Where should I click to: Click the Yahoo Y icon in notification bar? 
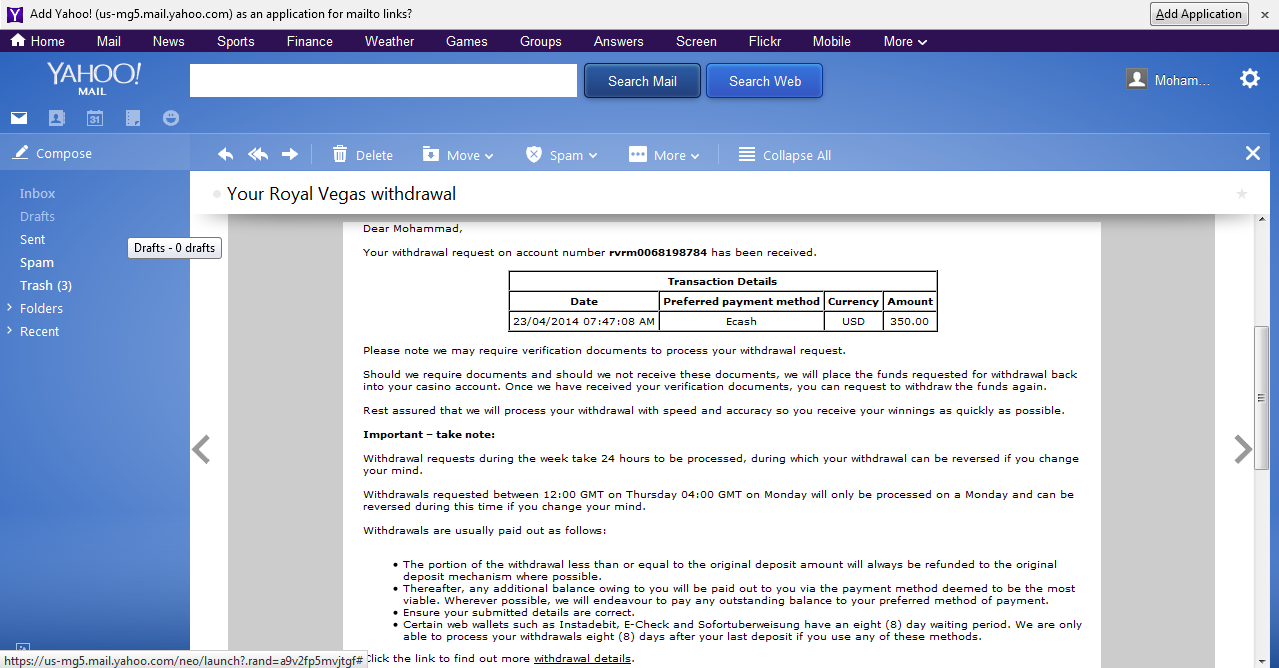pos(15,14)
